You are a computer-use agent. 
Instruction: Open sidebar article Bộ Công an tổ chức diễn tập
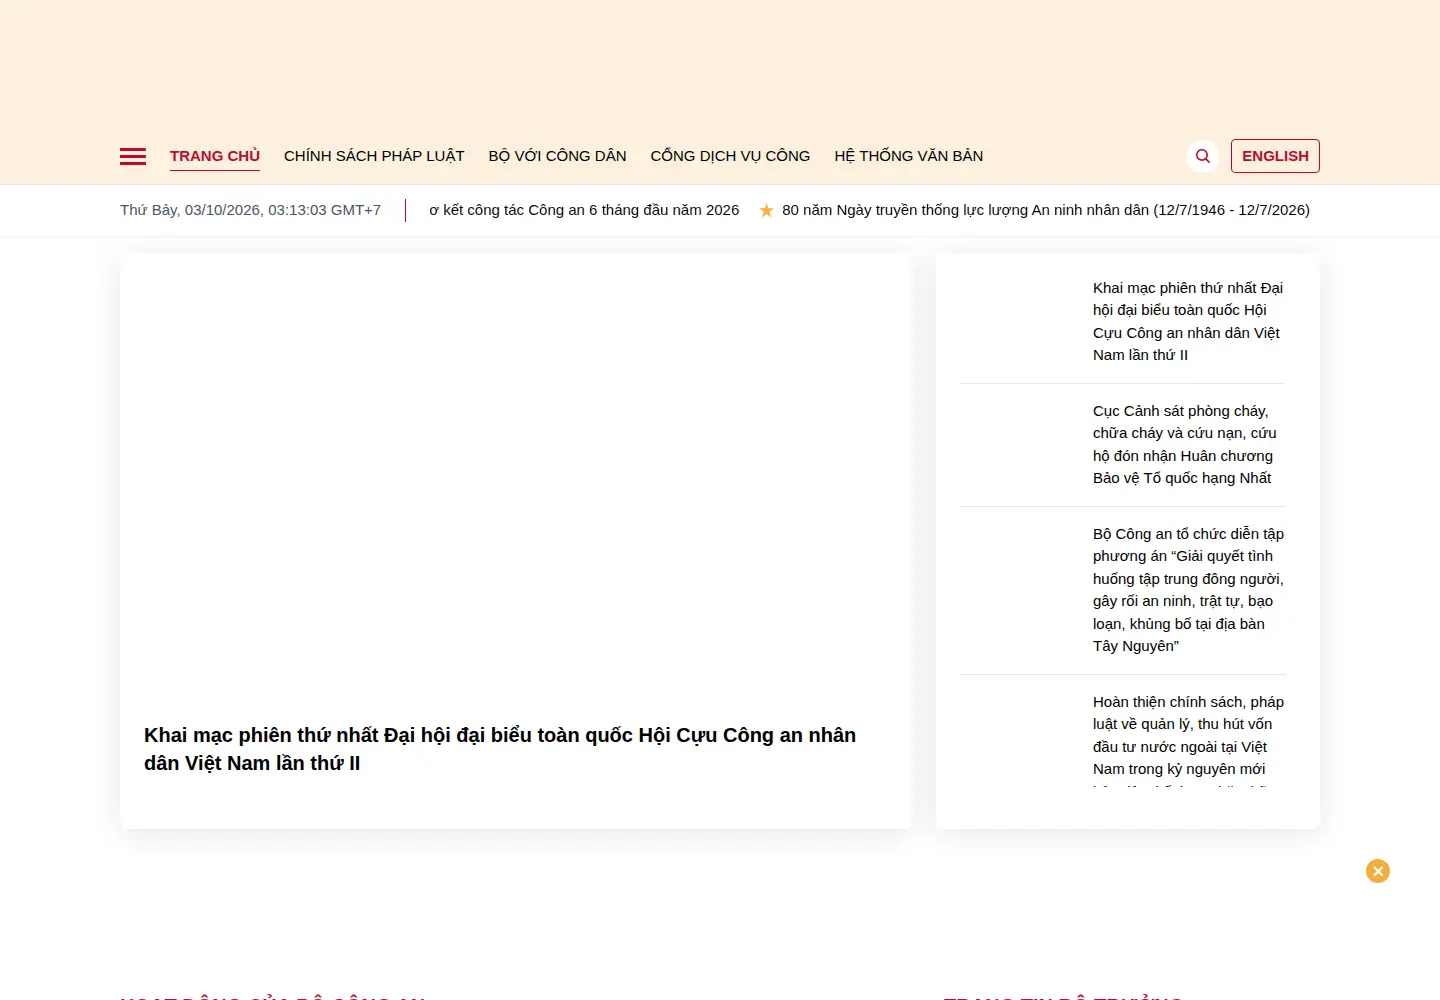point(1189,590)
